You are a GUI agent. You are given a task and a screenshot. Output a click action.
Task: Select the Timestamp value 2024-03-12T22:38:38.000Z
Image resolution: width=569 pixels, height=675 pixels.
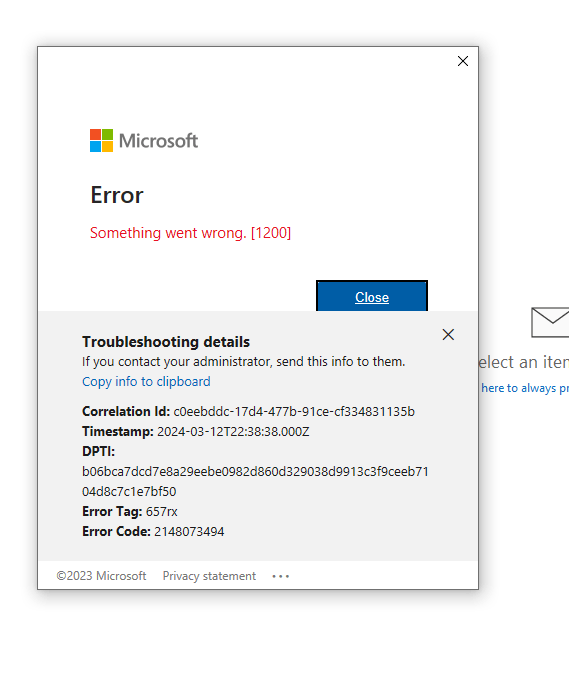[233, 432]
